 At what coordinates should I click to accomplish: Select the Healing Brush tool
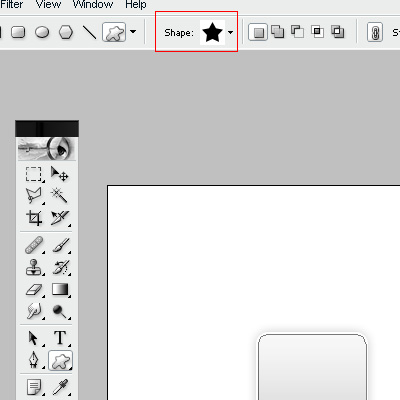coord(34,245)
